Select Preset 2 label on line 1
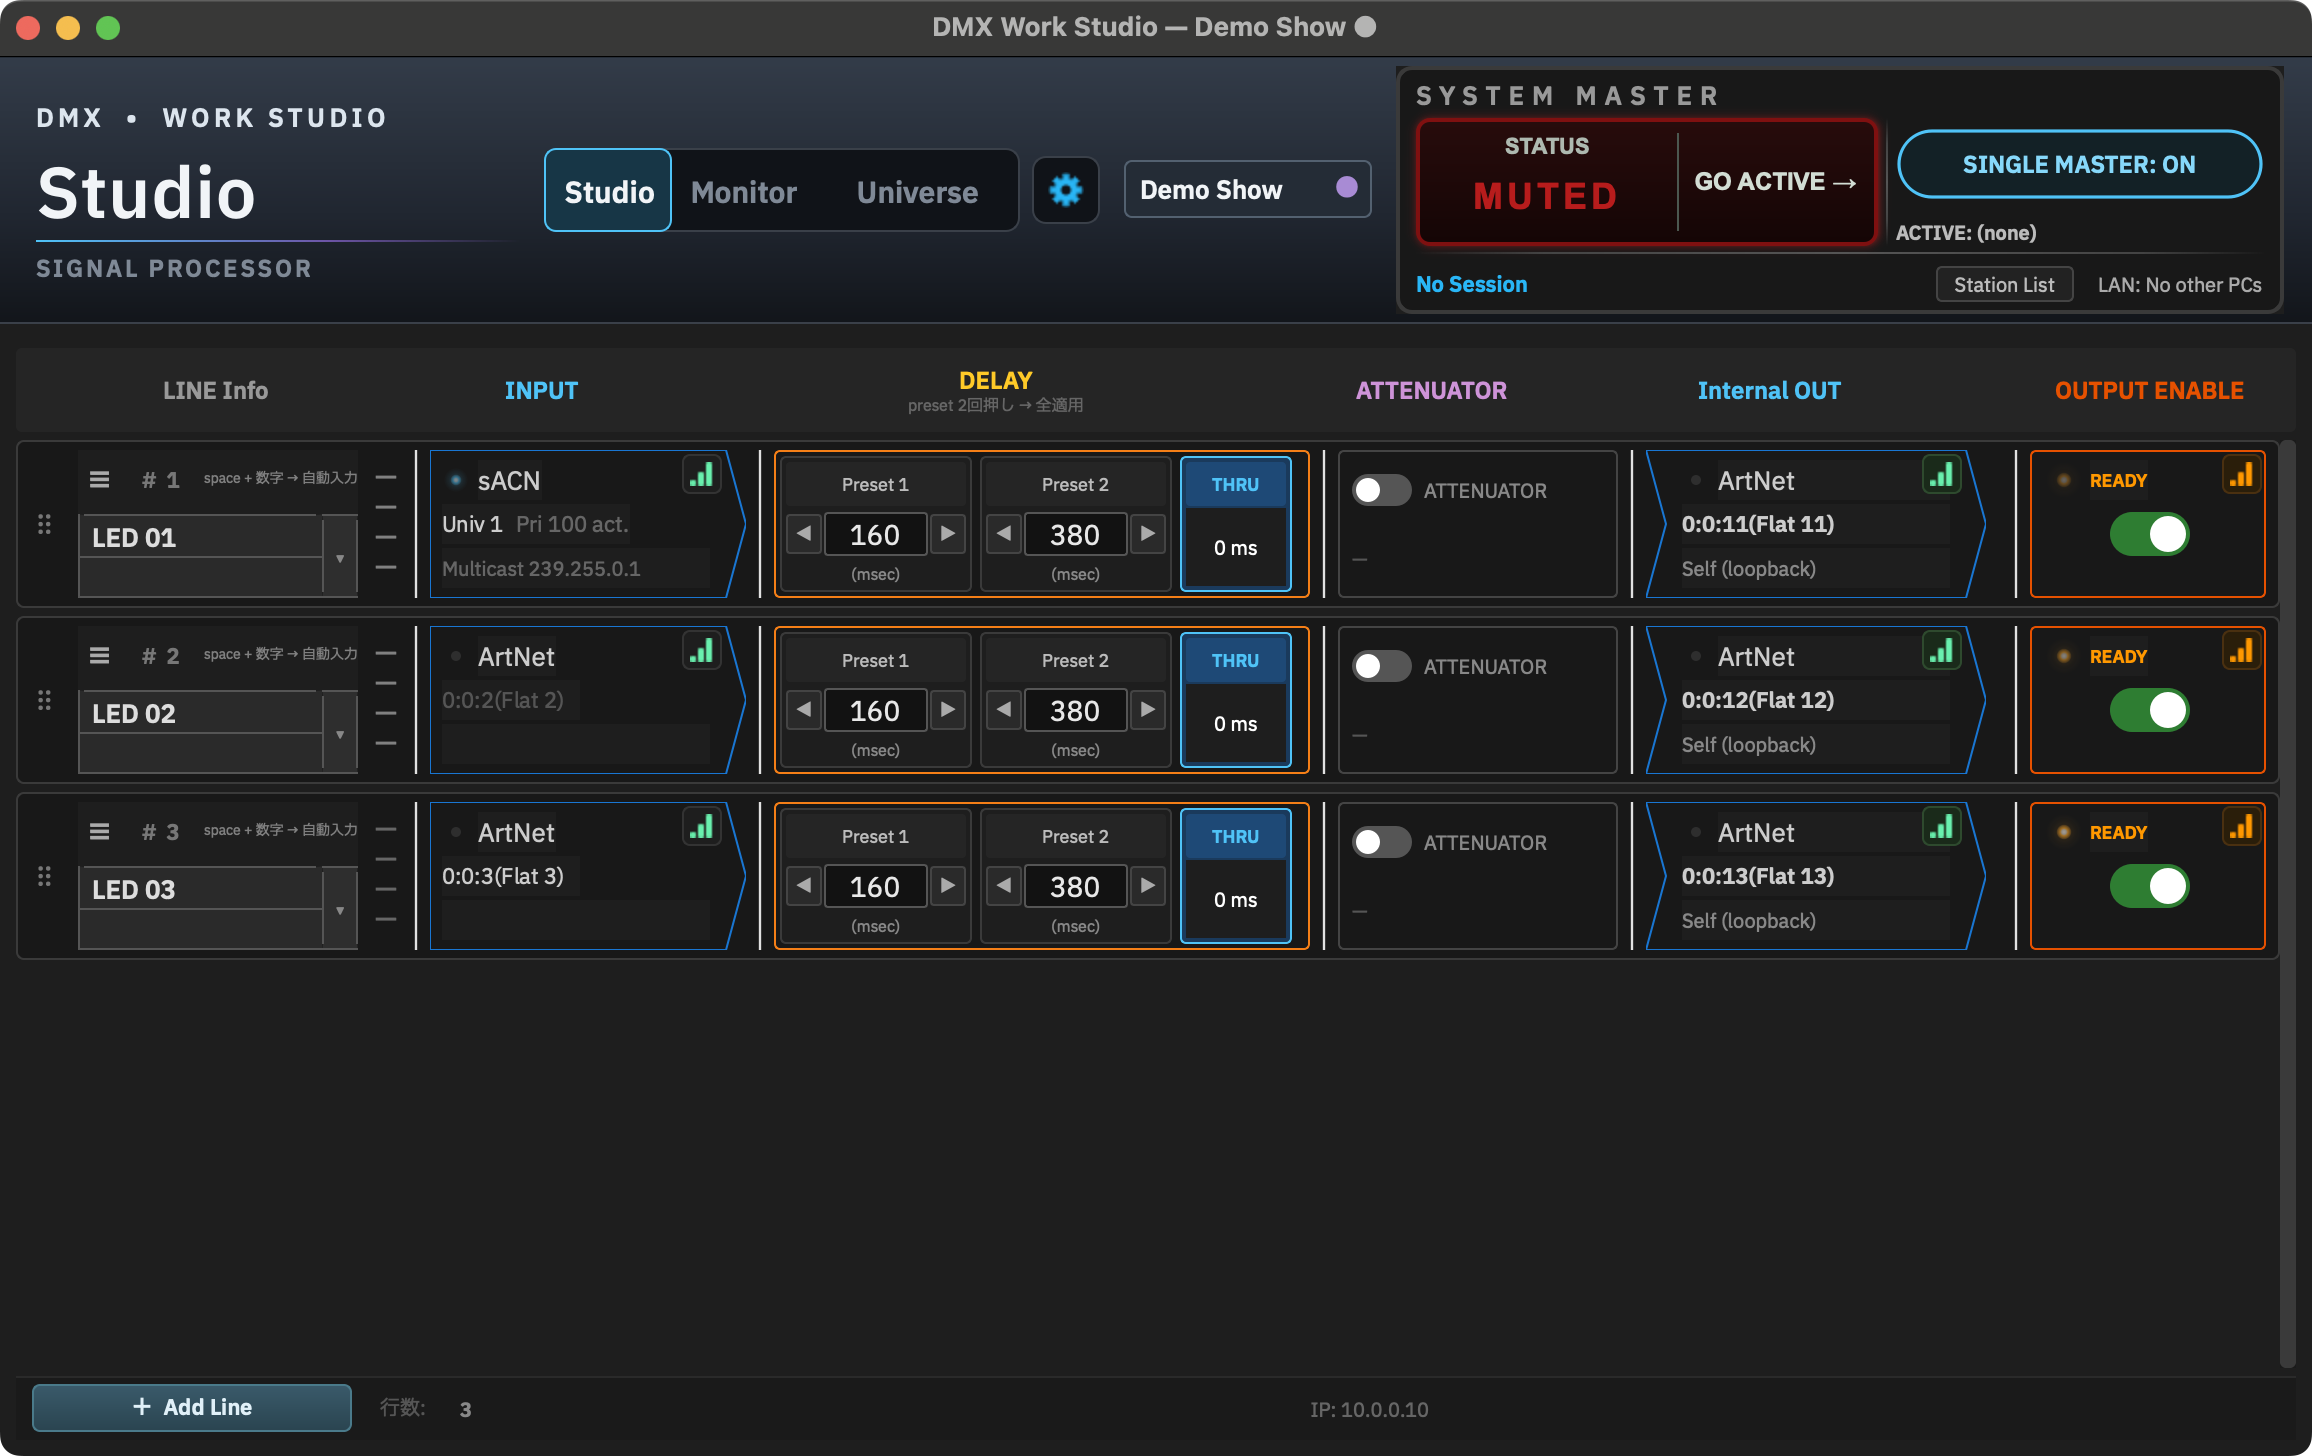Screen dimensions: 2312x1456 pyautogui.click(x=1075, y=484)
